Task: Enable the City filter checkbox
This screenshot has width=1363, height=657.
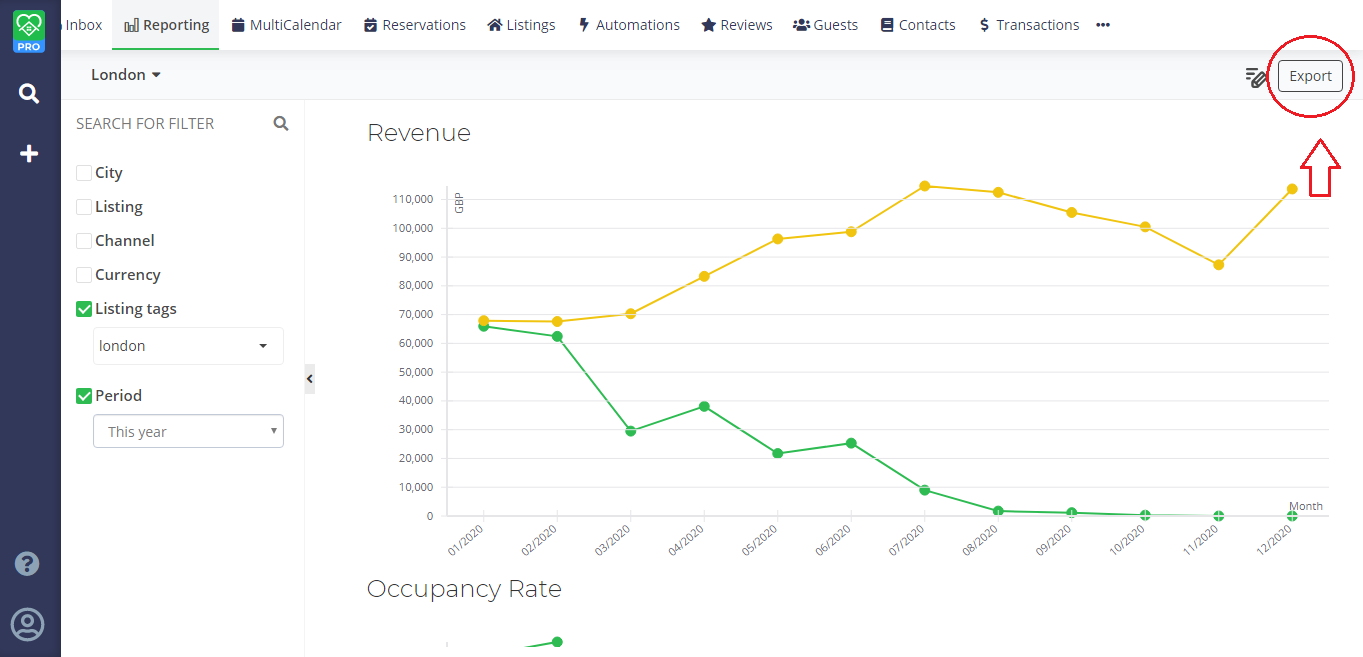Action: [84, 173]
